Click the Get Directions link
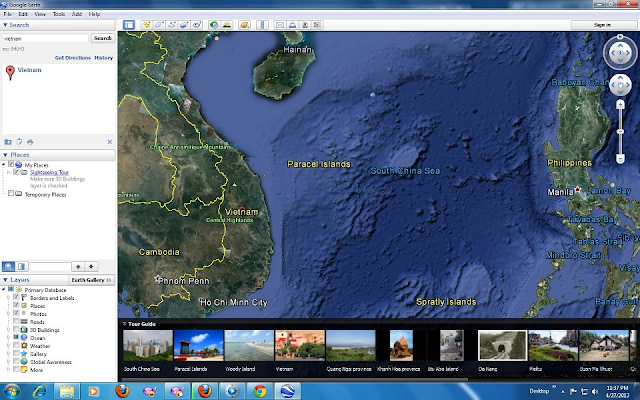This screenshot has width=640, height=400. tap(73, 58)
